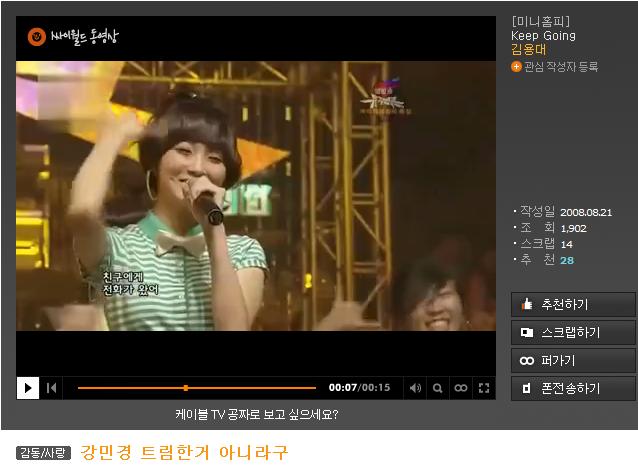Click the date 2008.08.21
638x468 pixels.
point(586,212)
